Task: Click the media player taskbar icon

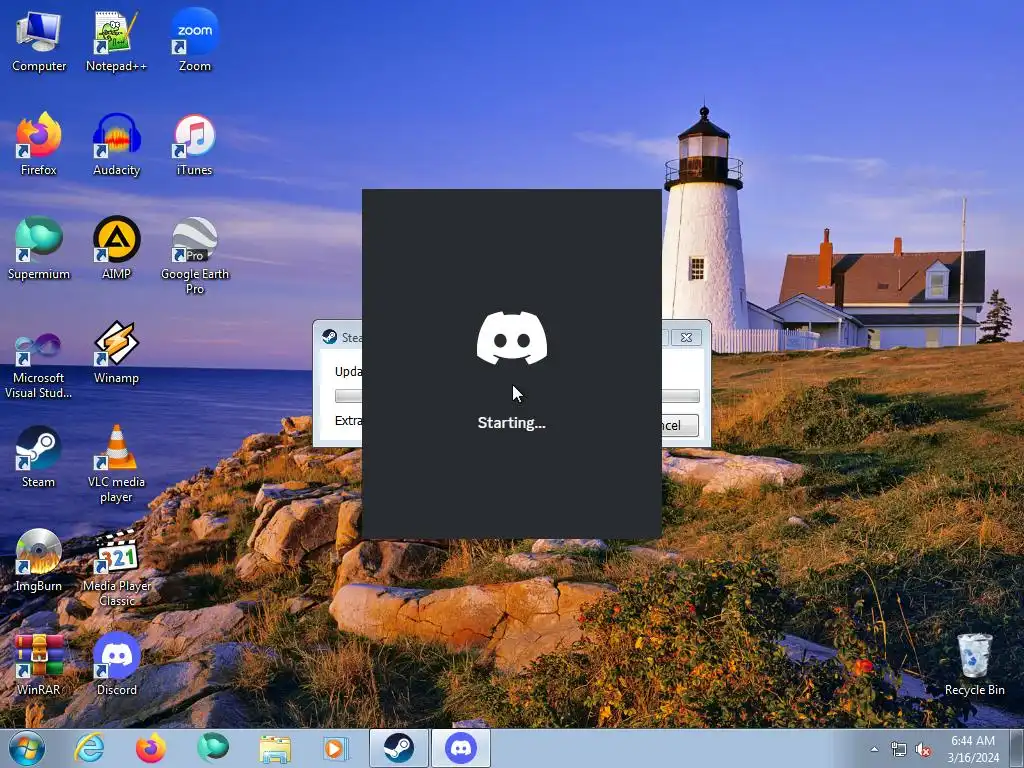Action: click(x=336, y=748)
